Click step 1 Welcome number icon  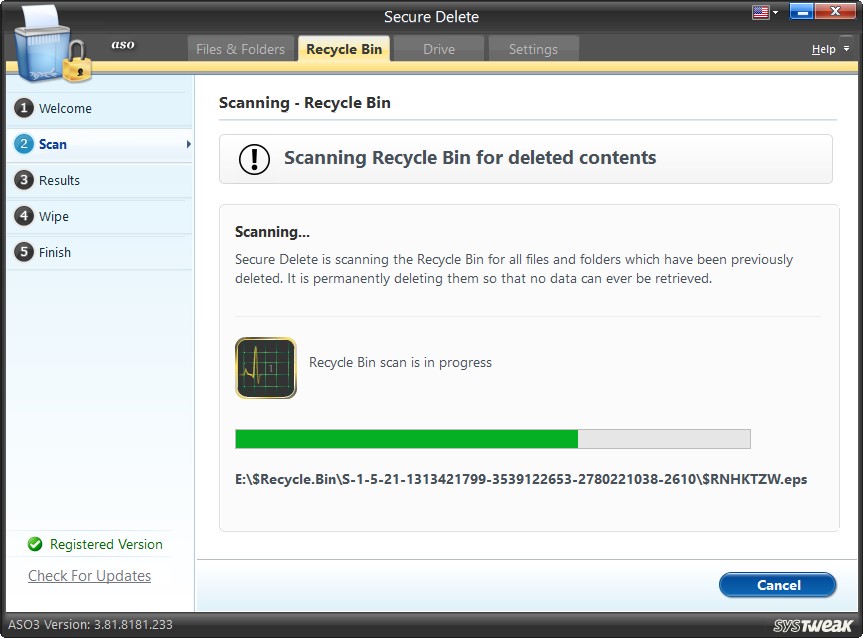click(x=24, y=108)
